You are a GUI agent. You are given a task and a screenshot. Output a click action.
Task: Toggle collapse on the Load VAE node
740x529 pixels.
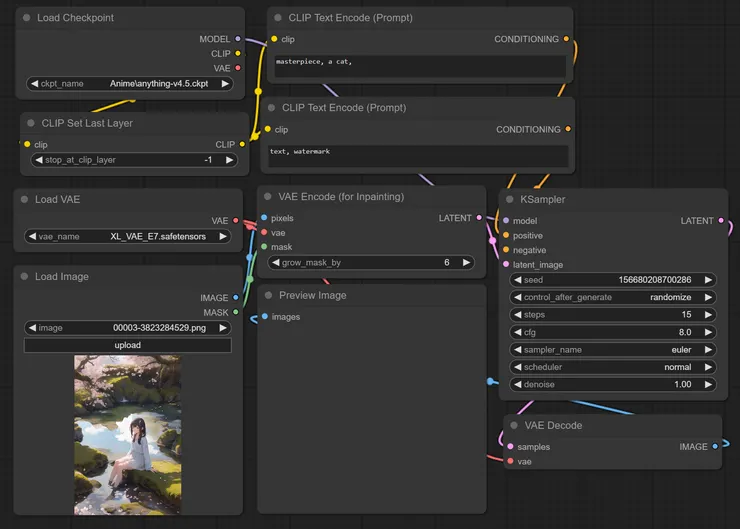pyautogui.click(x=23, y=199)
